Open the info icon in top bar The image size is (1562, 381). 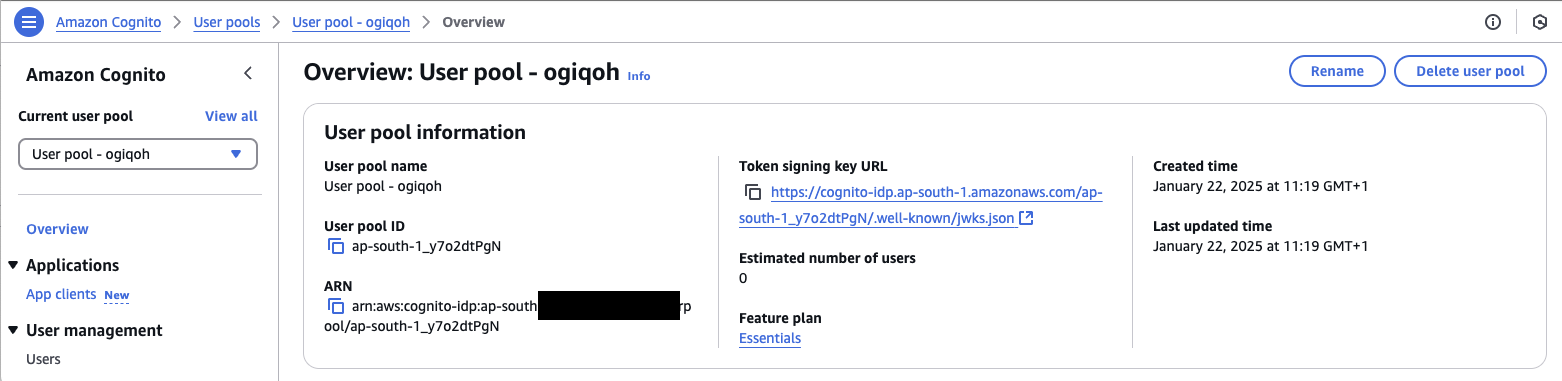point(1493,22)
